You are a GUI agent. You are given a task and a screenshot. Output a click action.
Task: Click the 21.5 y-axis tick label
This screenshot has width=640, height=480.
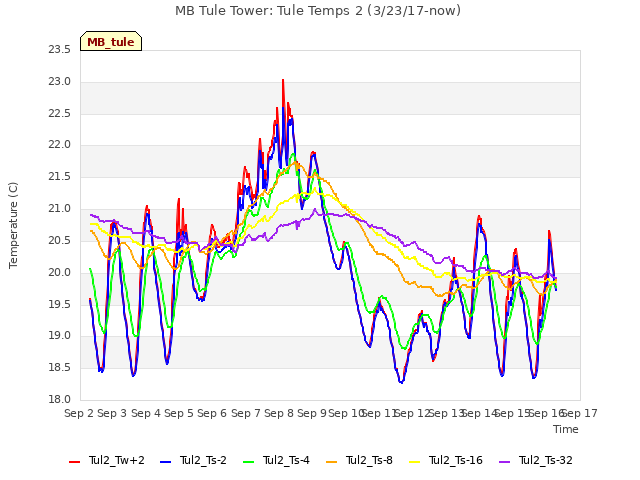(60, 177)
